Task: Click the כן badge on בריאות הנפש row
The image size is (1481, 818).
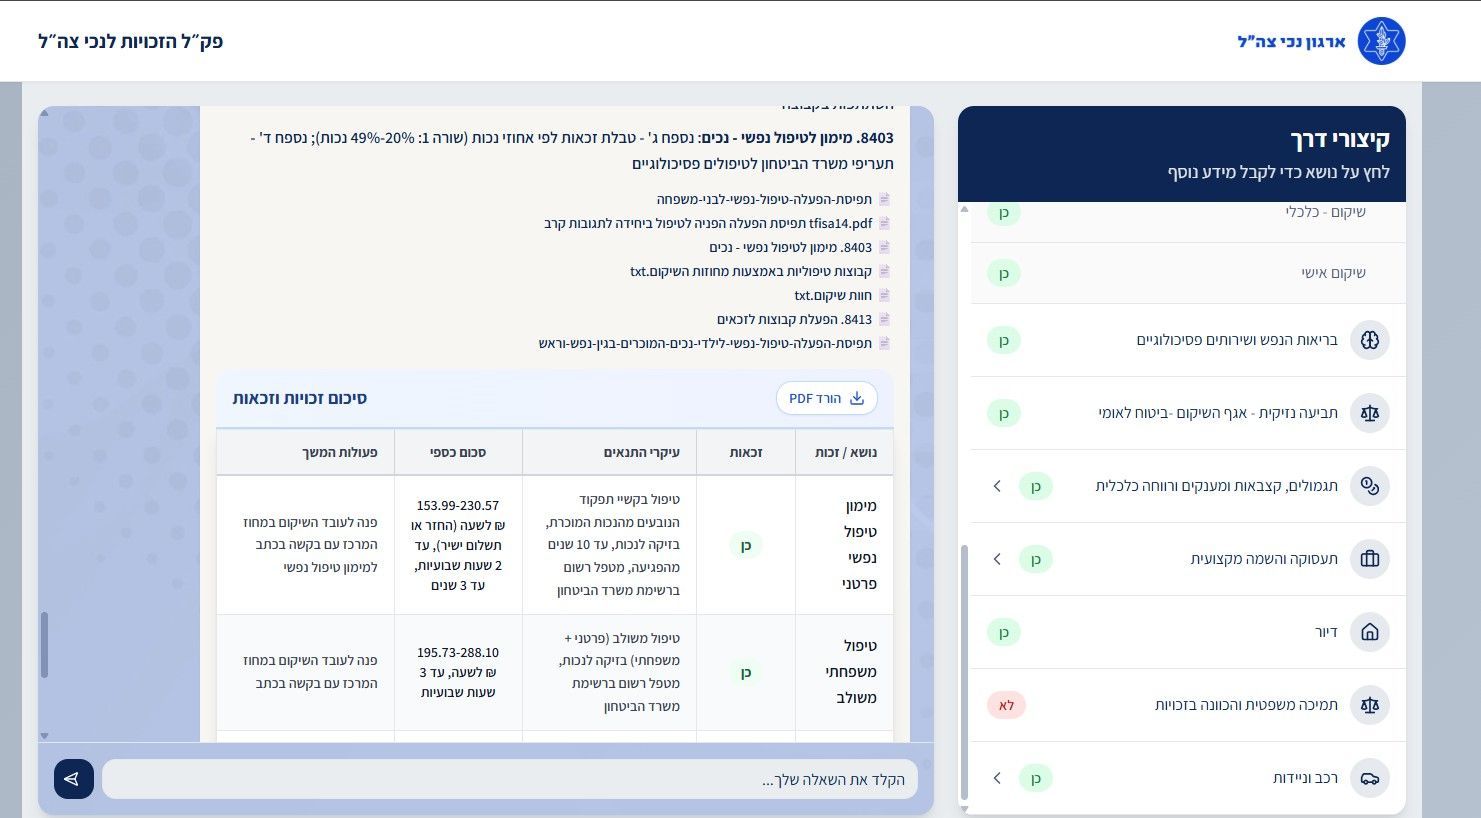Action: point(1004,340)
